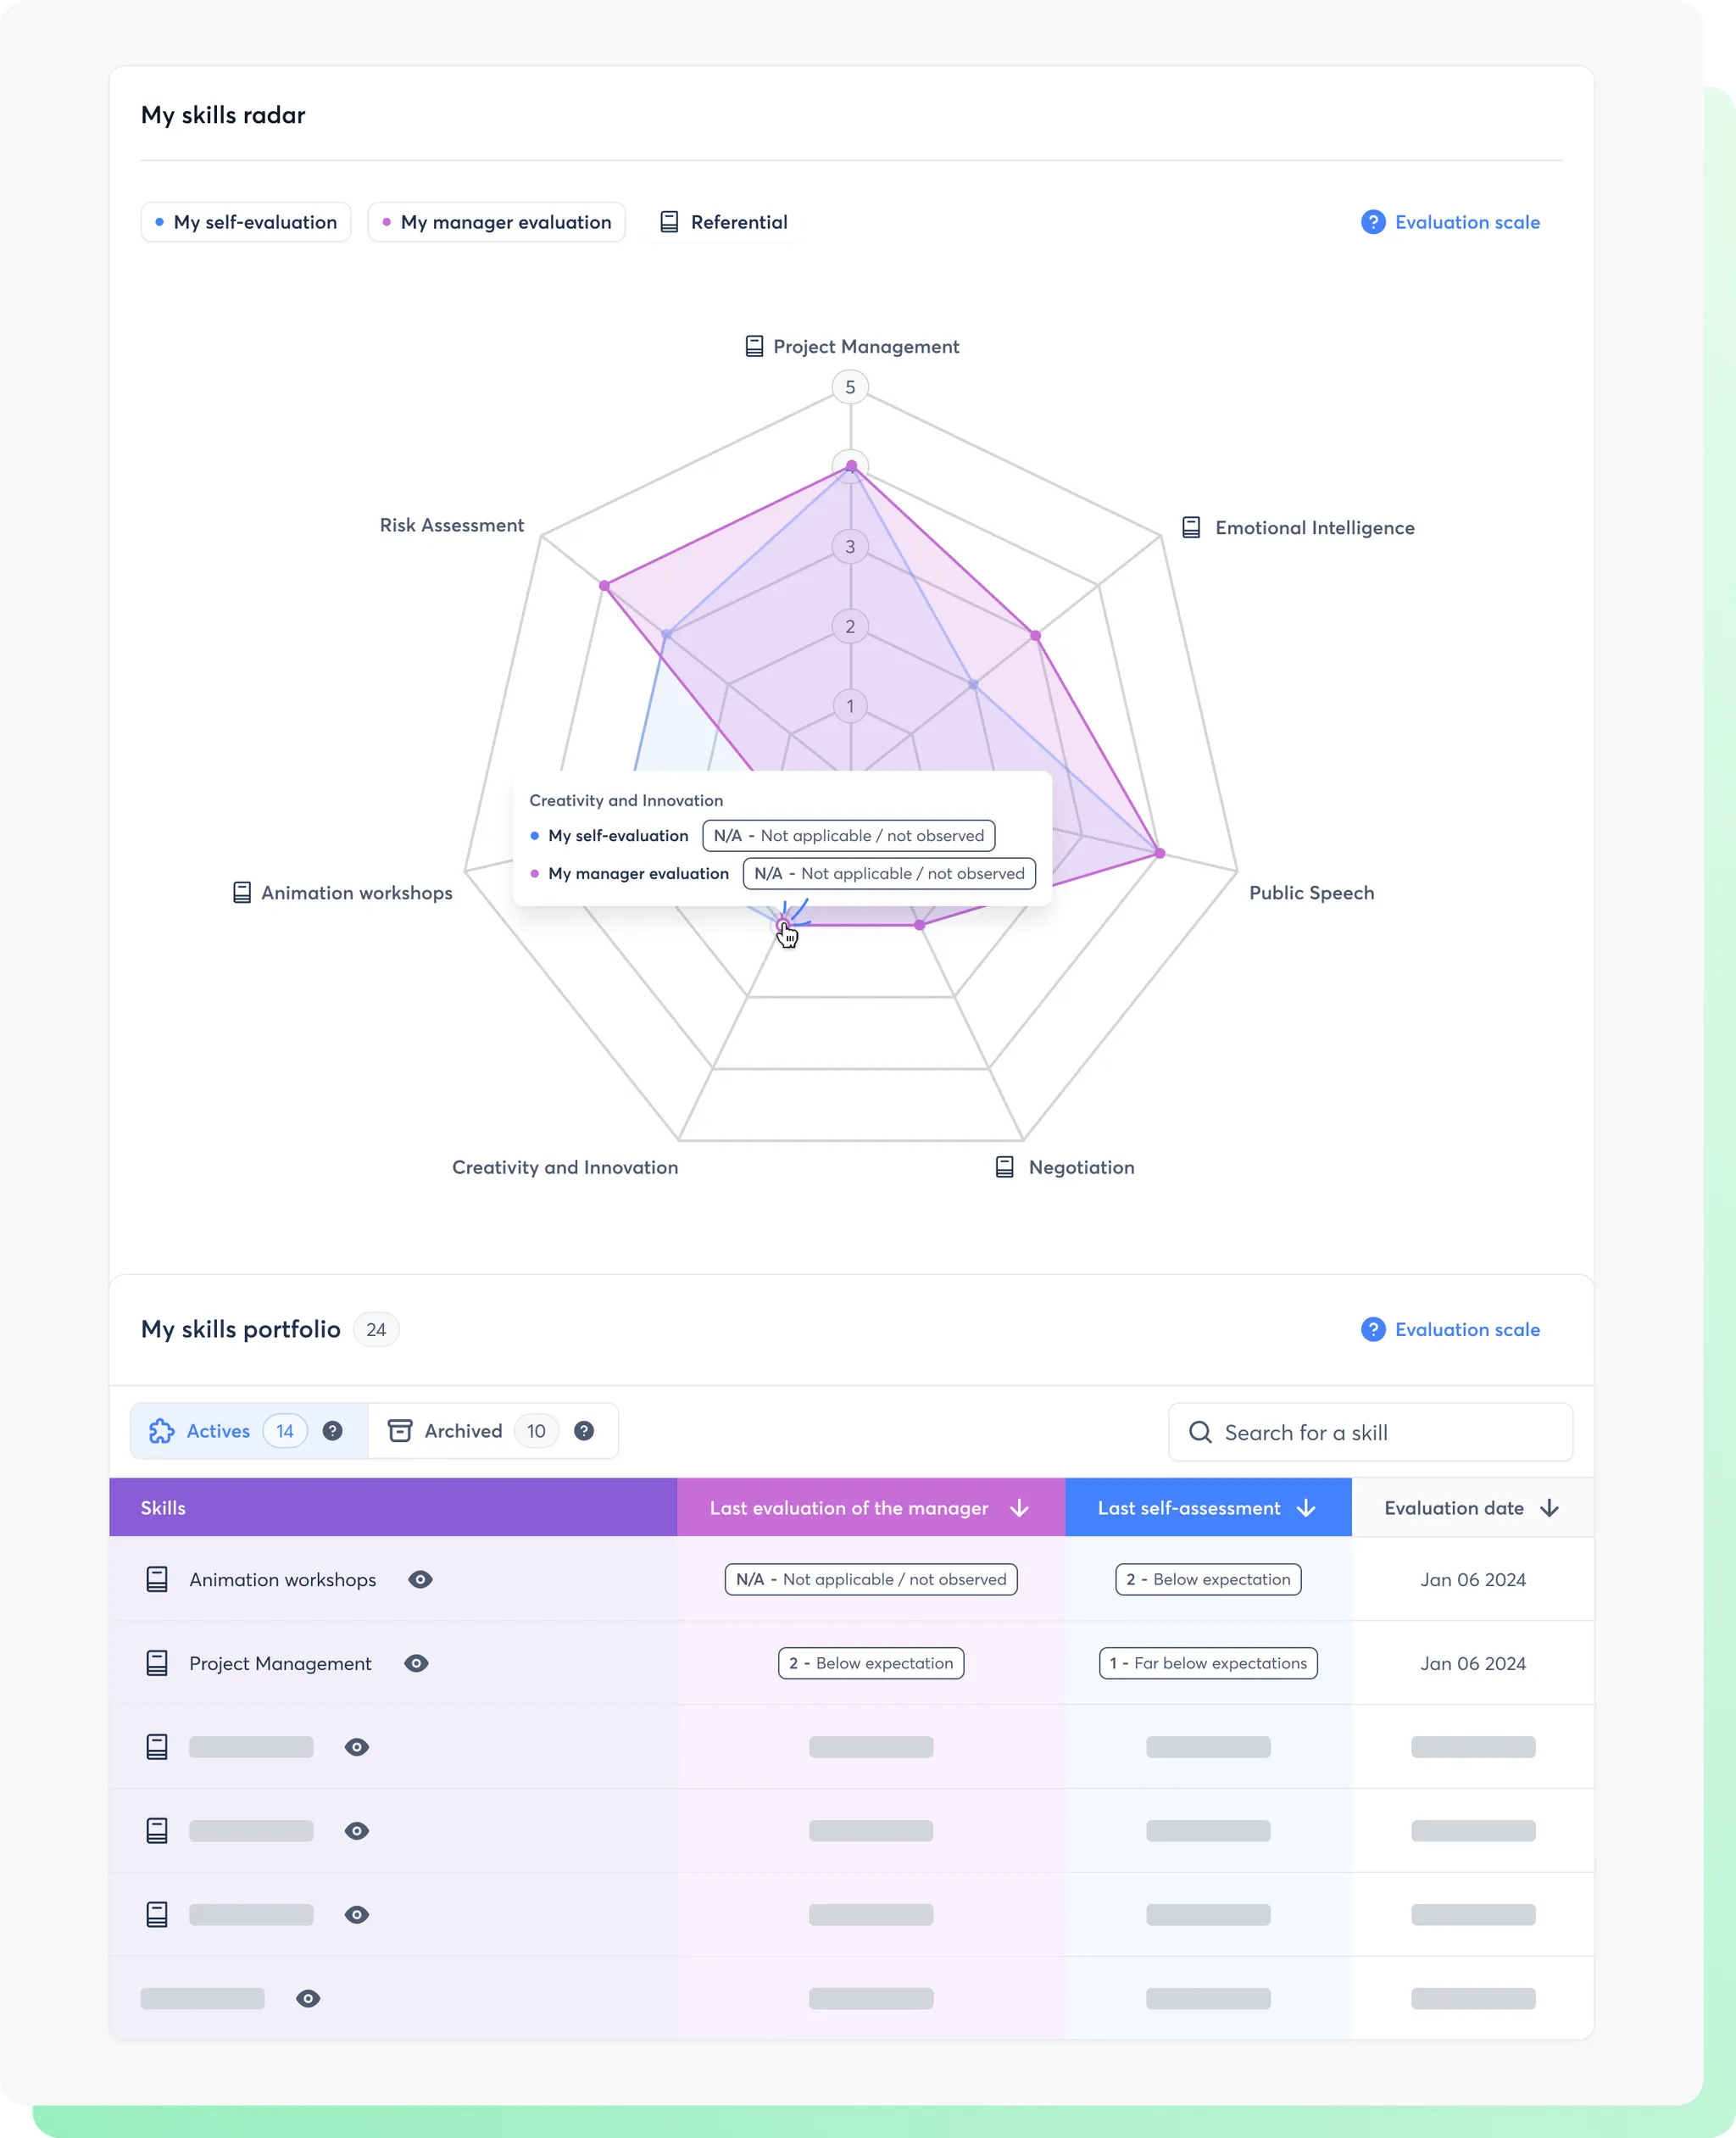Open the Archived skills tab
Screen dimensions: 1736x2138
tap(463, 1431)
